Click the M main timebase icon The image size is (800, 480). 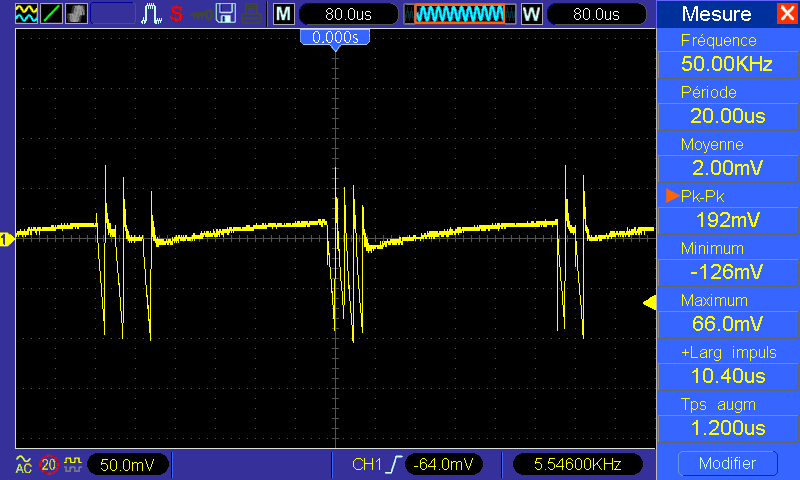click(x=284, y=14)
